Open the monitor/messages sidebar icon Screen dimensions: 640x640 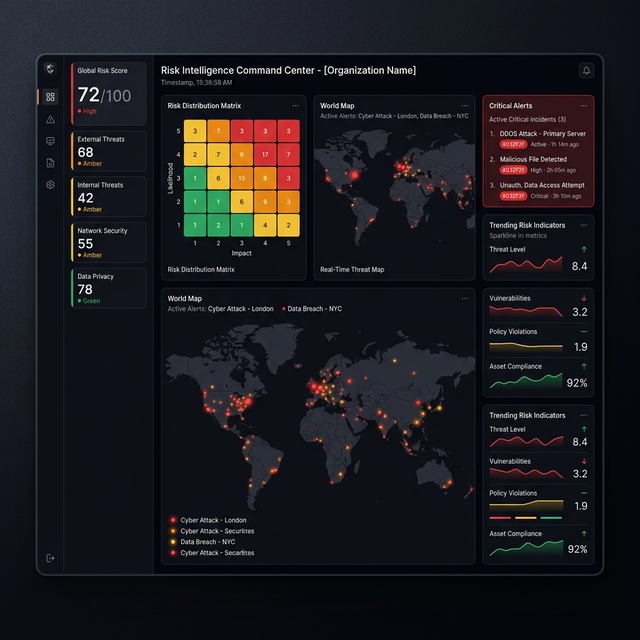click(50, 141)
